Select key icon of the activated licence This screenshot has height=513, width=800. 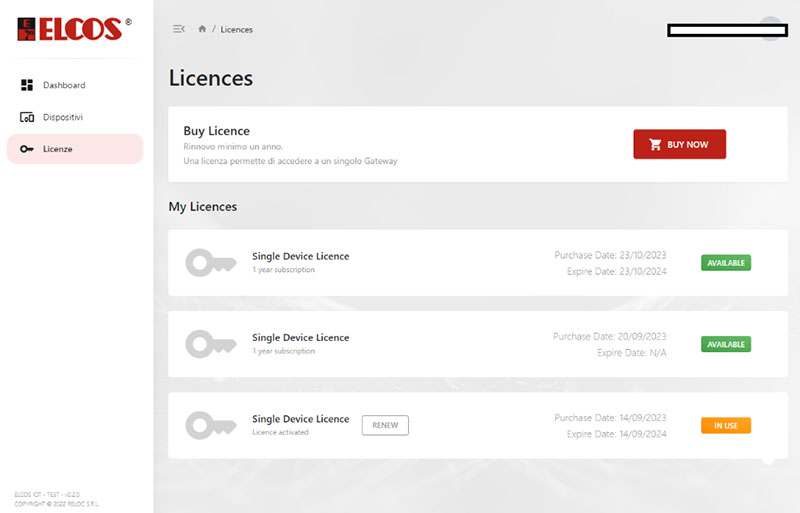point(211,425)
